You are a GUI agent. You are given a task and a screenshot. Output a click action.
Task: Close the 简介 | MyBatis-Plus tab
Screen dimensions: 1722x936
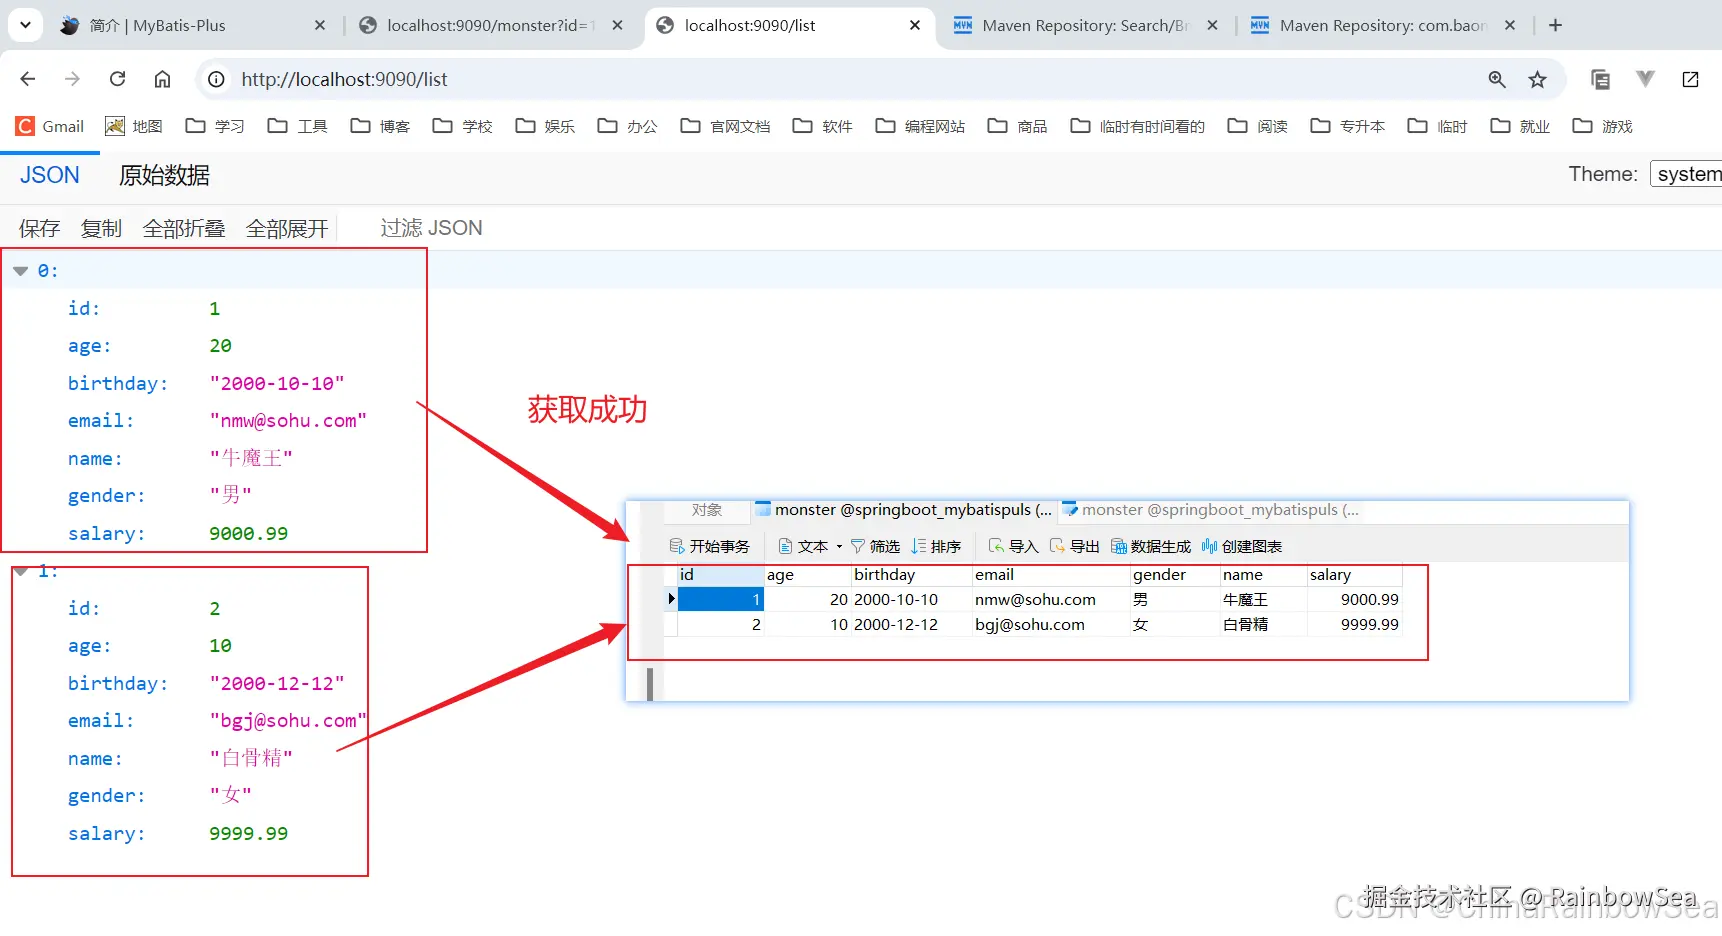[x=320, y=25]
